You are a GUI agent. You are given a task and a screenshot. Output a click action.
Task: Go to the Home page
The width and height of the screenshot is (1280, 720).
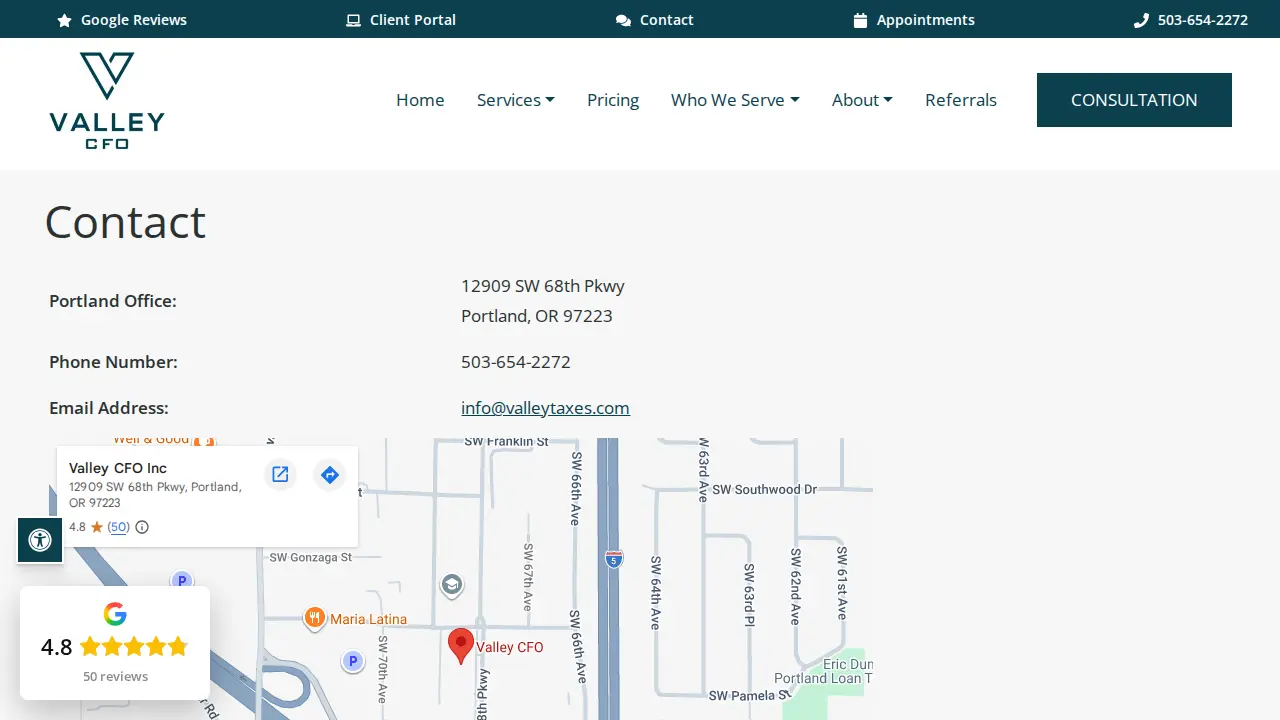coord(420,100)
